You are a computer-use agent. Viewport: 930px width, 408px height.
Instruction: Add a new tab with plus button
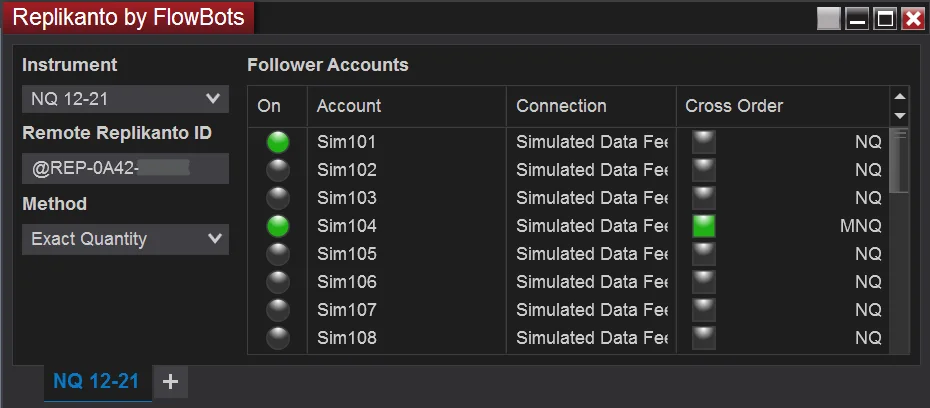point(170,381)
